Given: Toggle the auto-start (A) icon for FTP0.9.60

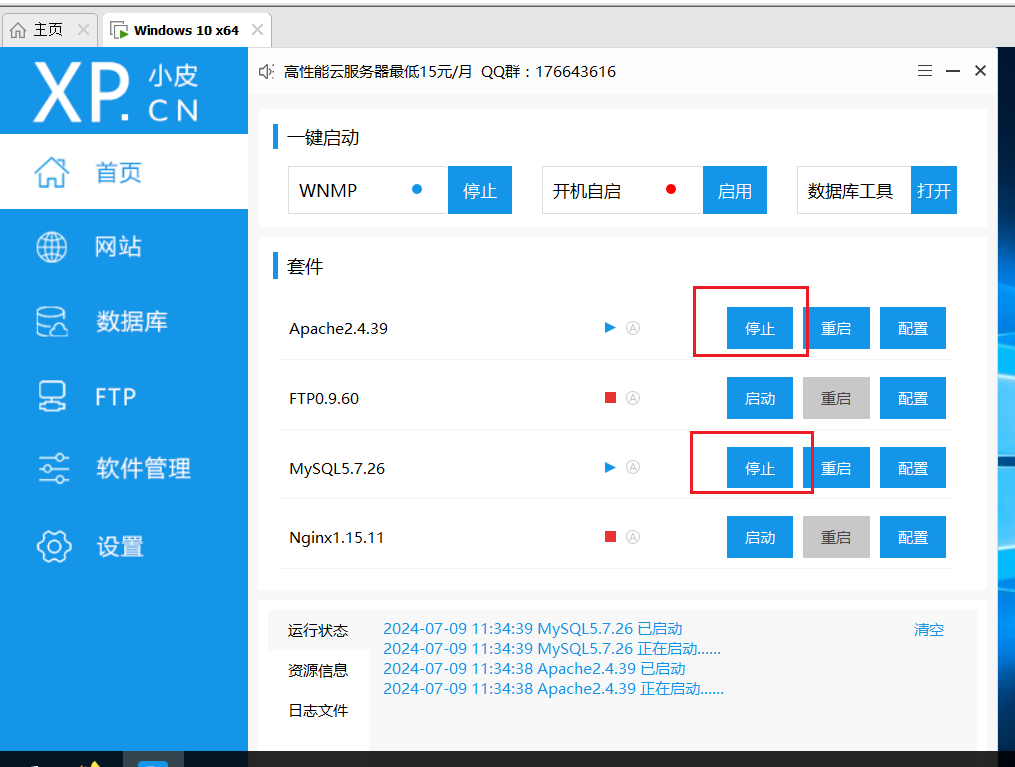Looking at the screenshot, I should (x=633, y=398).
